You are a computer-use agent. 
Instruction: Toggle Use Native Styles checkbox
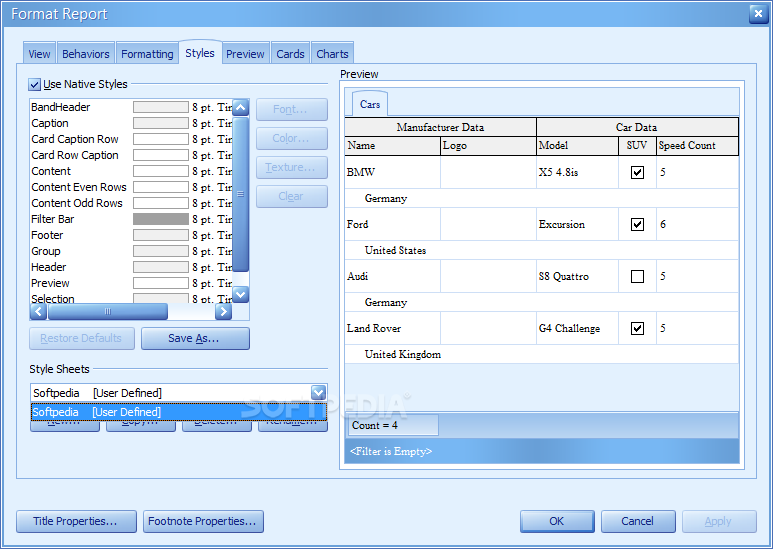click(34, 84)
